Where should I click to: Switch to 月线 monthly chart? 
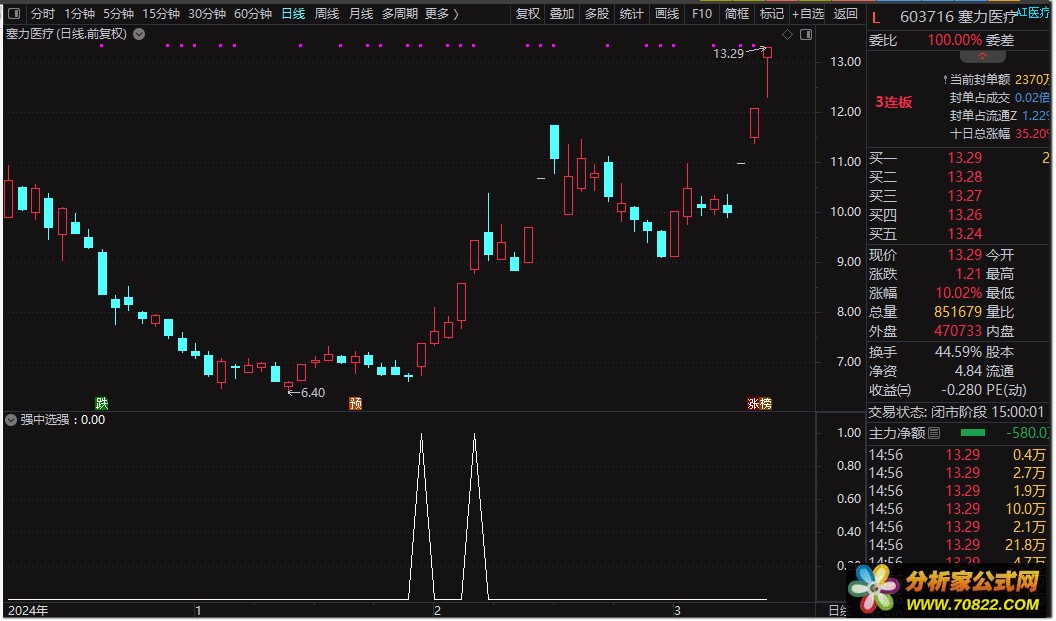361,13
